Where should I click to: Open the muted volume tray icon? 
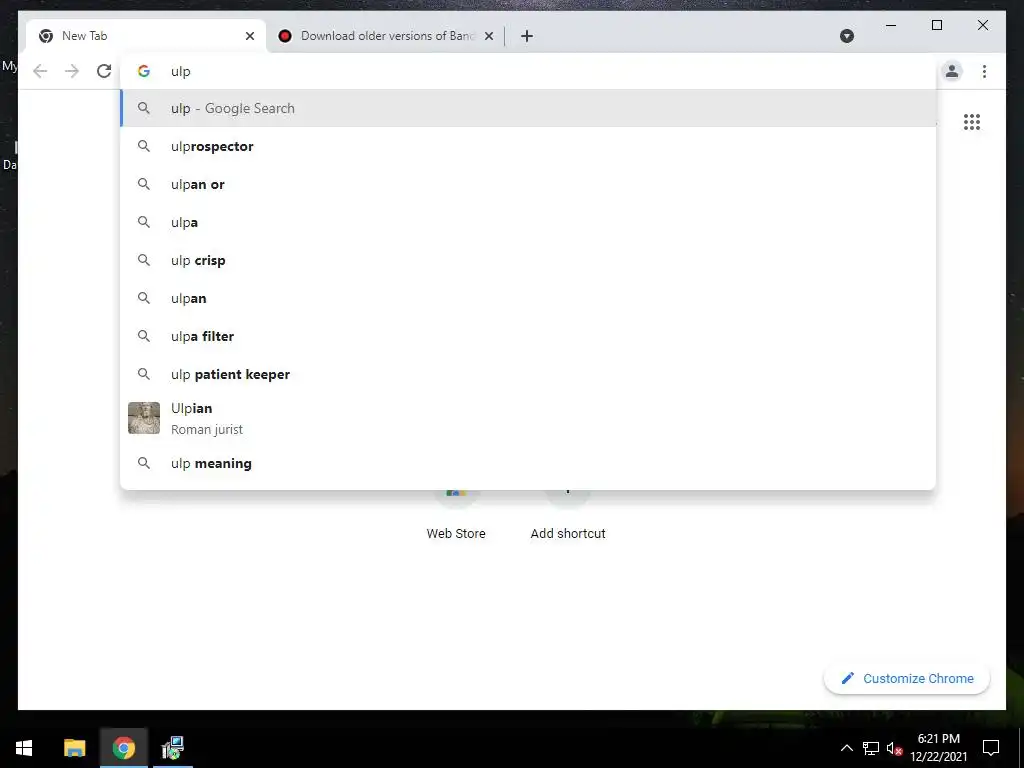pos(895,748)
